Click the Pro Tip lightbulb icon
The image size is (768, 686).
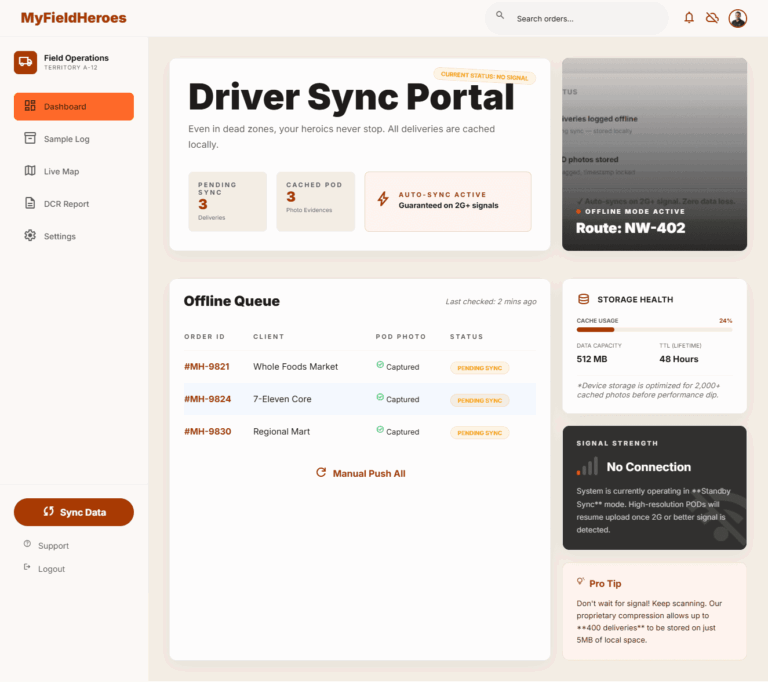(580, 582)
